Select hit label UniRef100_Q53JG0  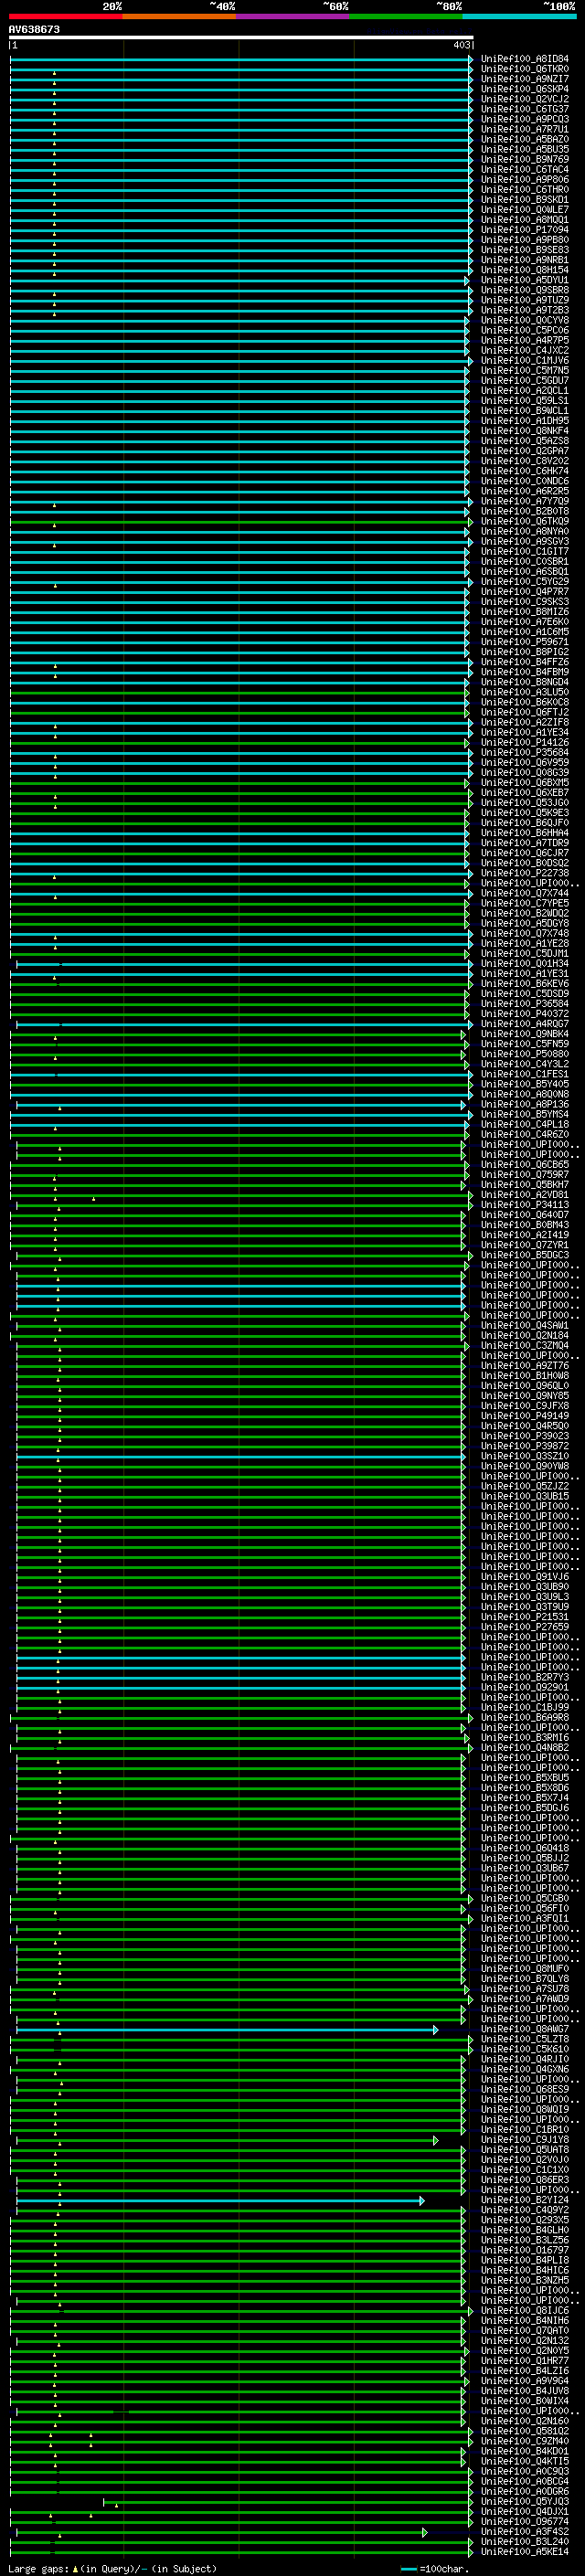(525, 803)
